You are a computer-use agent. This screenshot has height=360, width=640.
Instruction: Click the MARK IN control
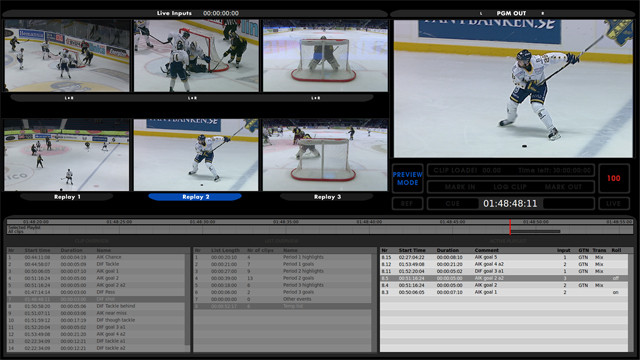click(x=460, y=187)
